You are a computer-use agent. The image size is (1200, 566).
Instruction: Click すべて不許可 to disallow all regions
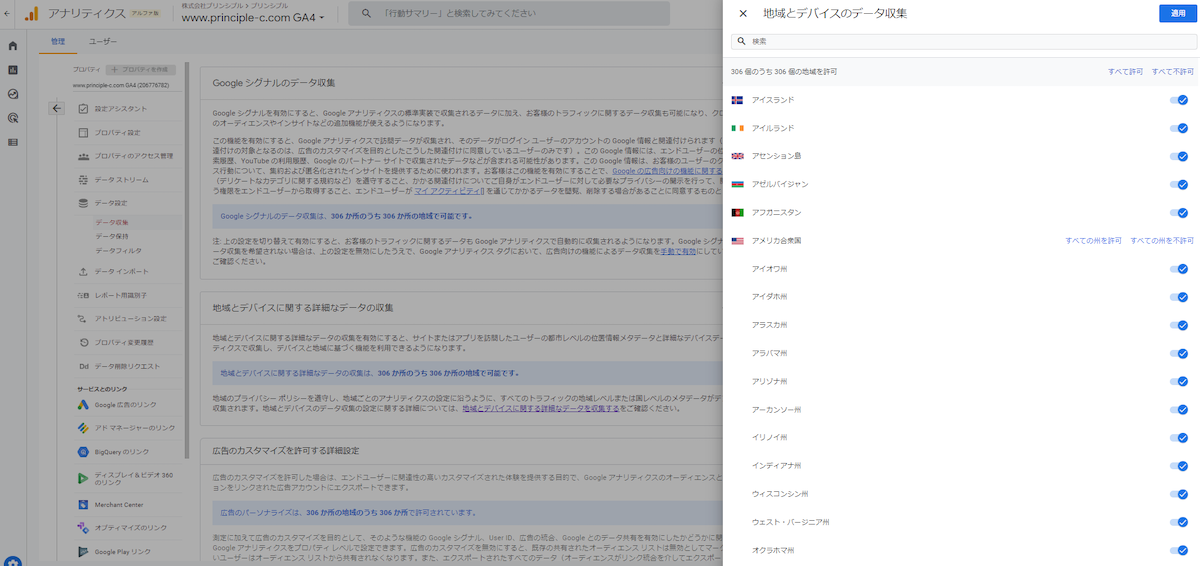[x=1172, y=72]
